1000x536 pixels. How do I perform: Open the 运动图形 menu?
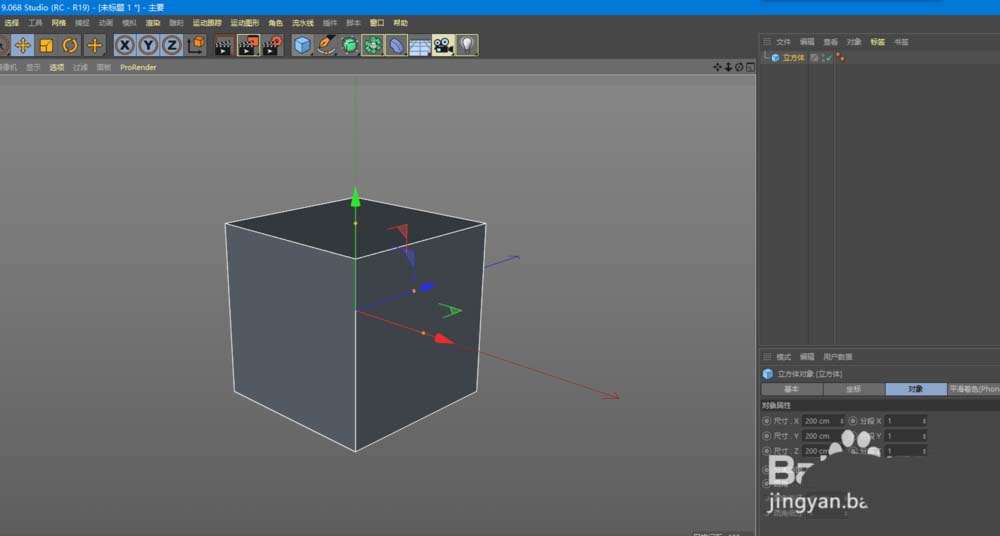pyautogui.click(x=243, y=22)
